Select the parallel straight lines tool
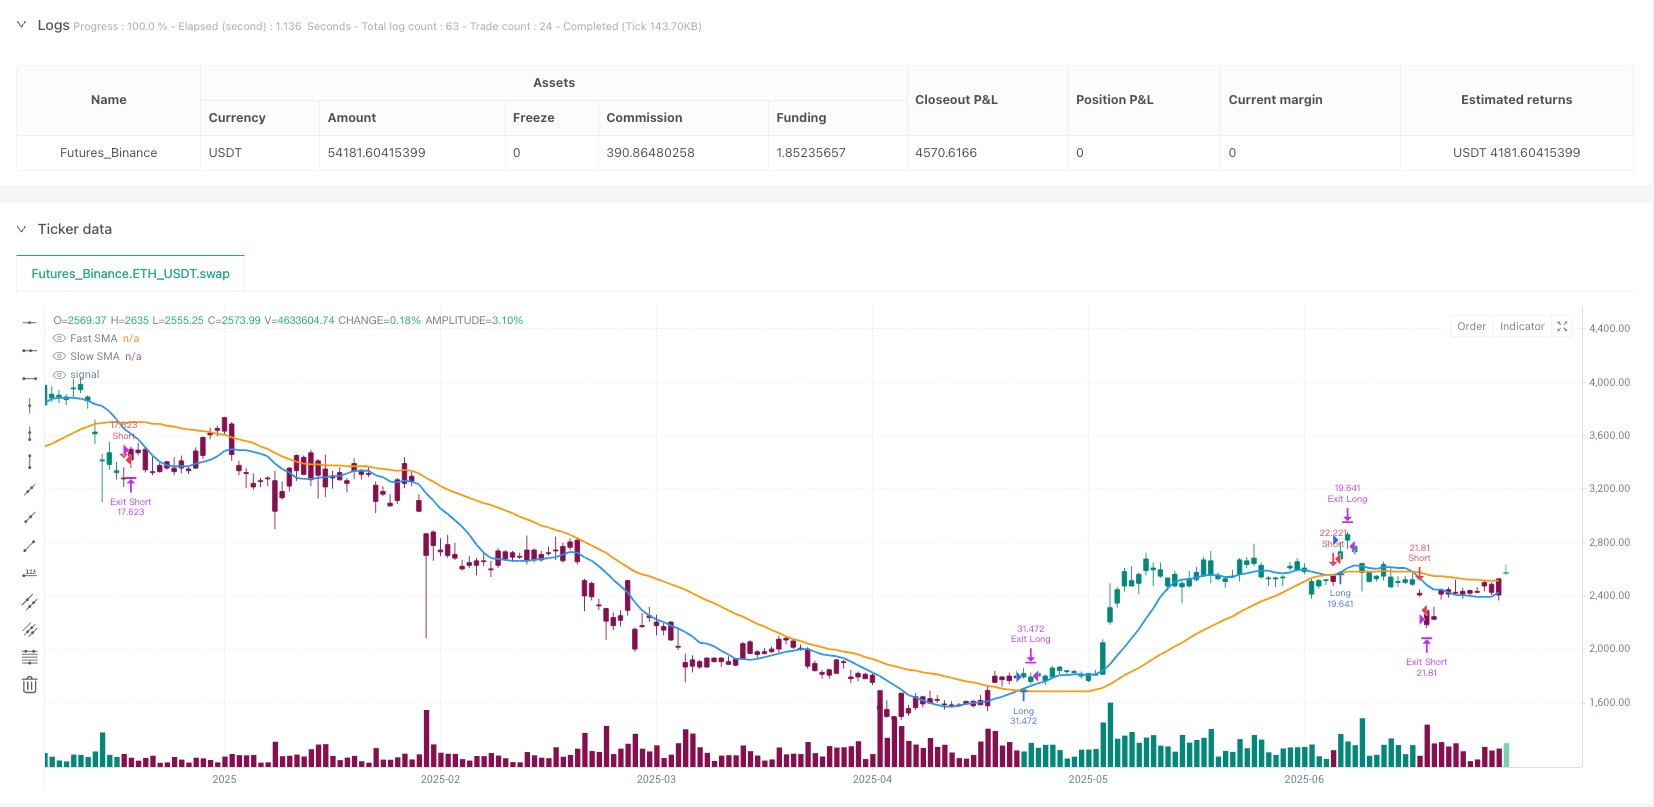Image resolution: width=1654 pixels, height=807 pixels. tap(30, 630)
